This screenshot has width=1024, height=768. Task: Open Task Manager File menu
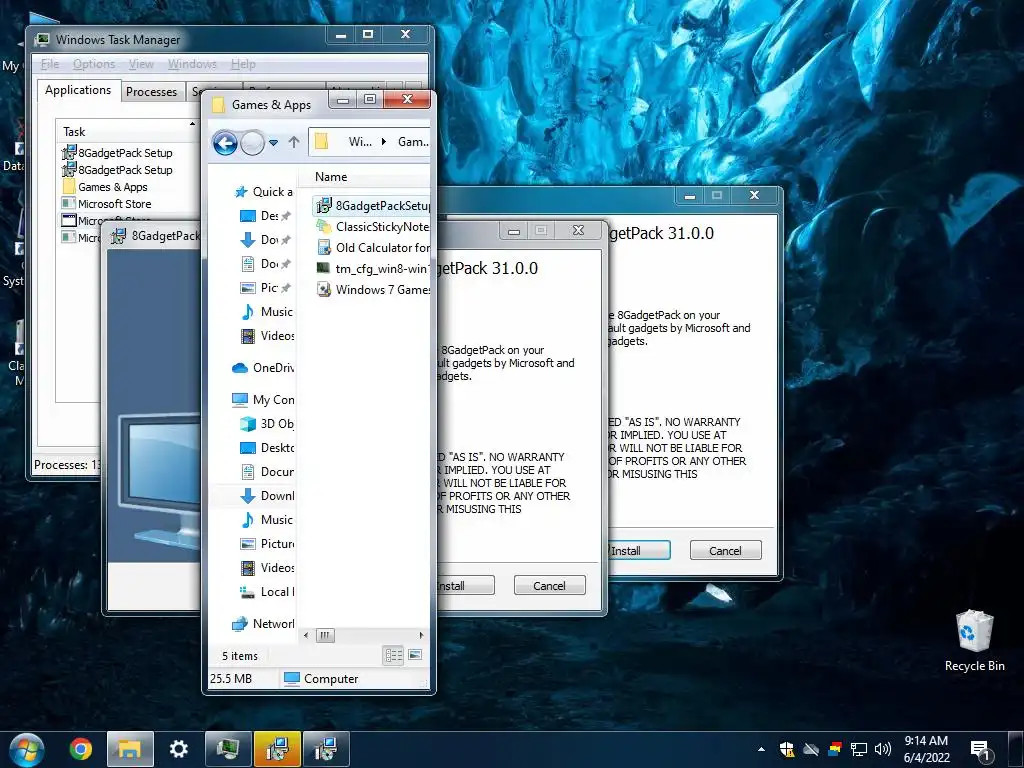pyautogui.click(x=50, y=64)
